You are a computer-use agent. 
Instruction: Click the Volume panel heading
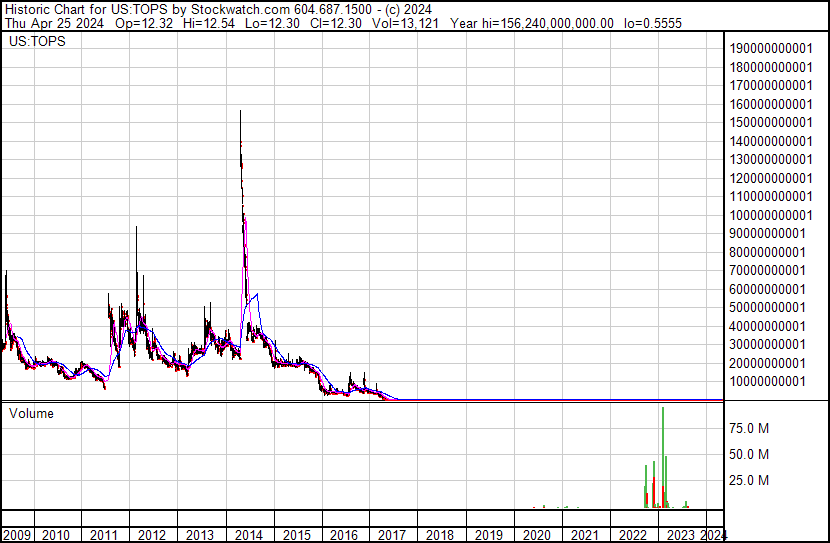pos(31,413)
